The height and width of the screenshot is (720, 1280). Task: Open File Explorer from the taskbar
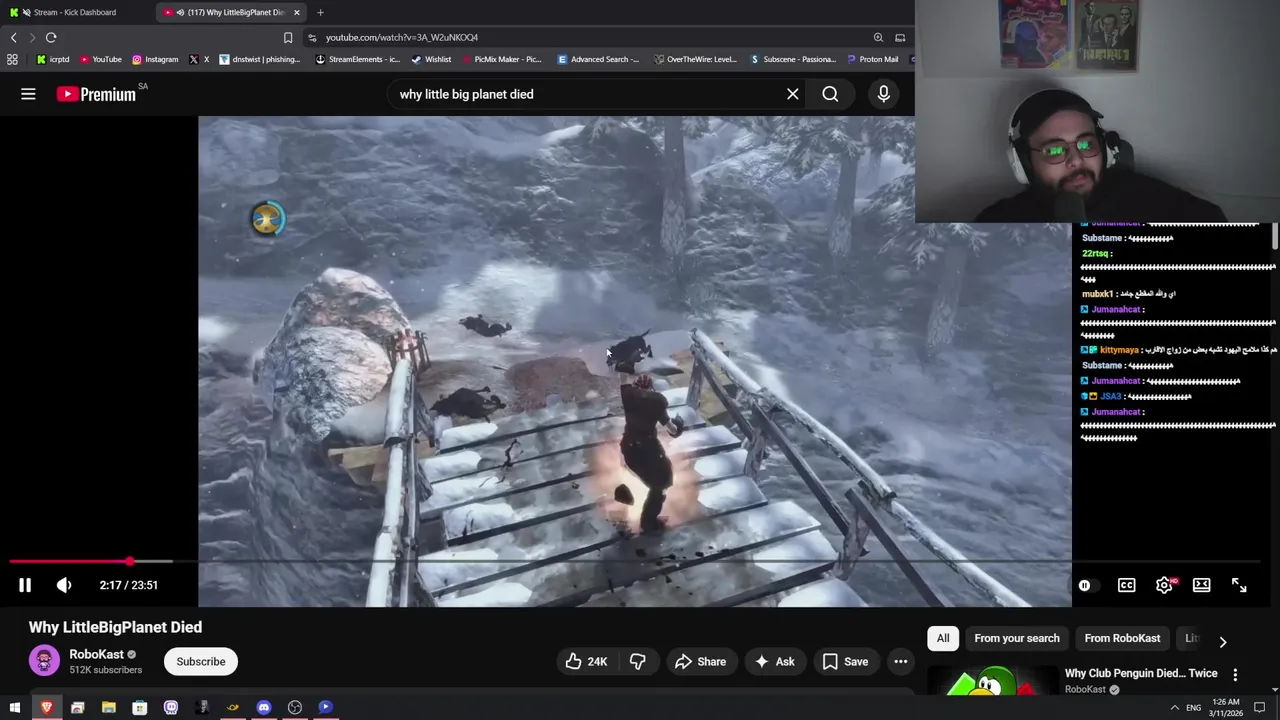coord(108,707)
